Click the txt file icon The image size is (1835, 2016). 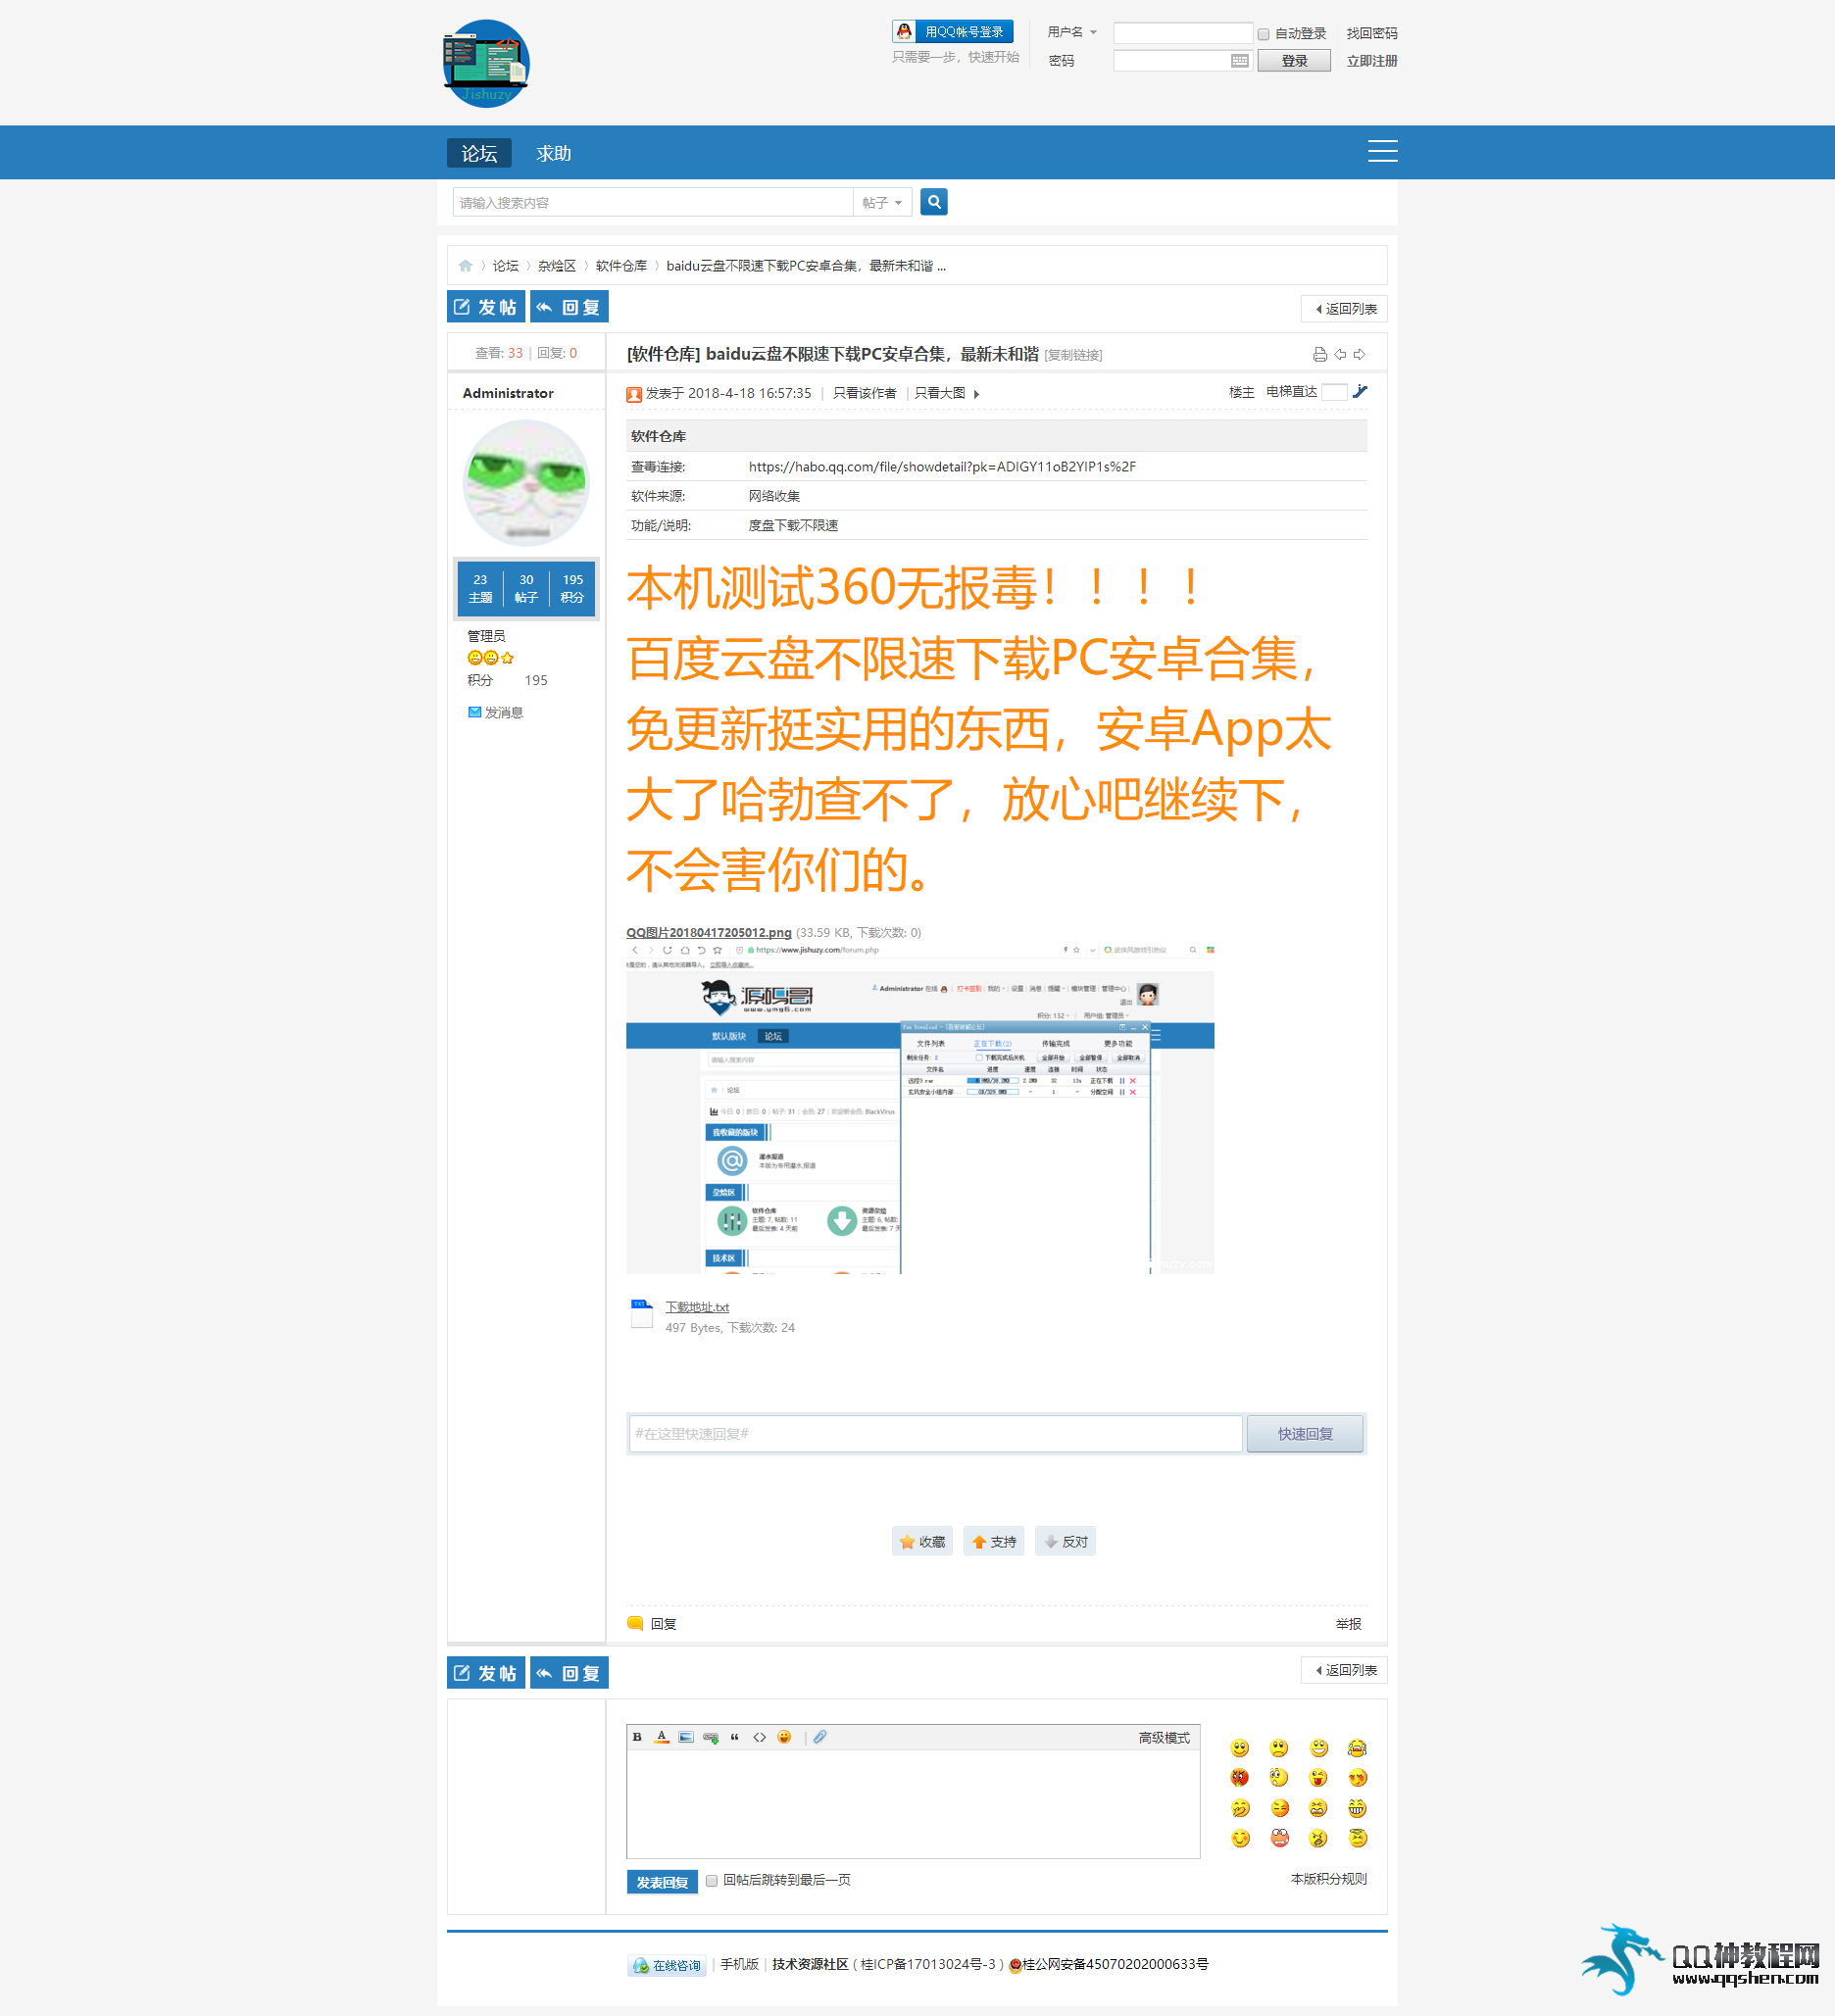pyautogui.click(x=641, y=1313)
